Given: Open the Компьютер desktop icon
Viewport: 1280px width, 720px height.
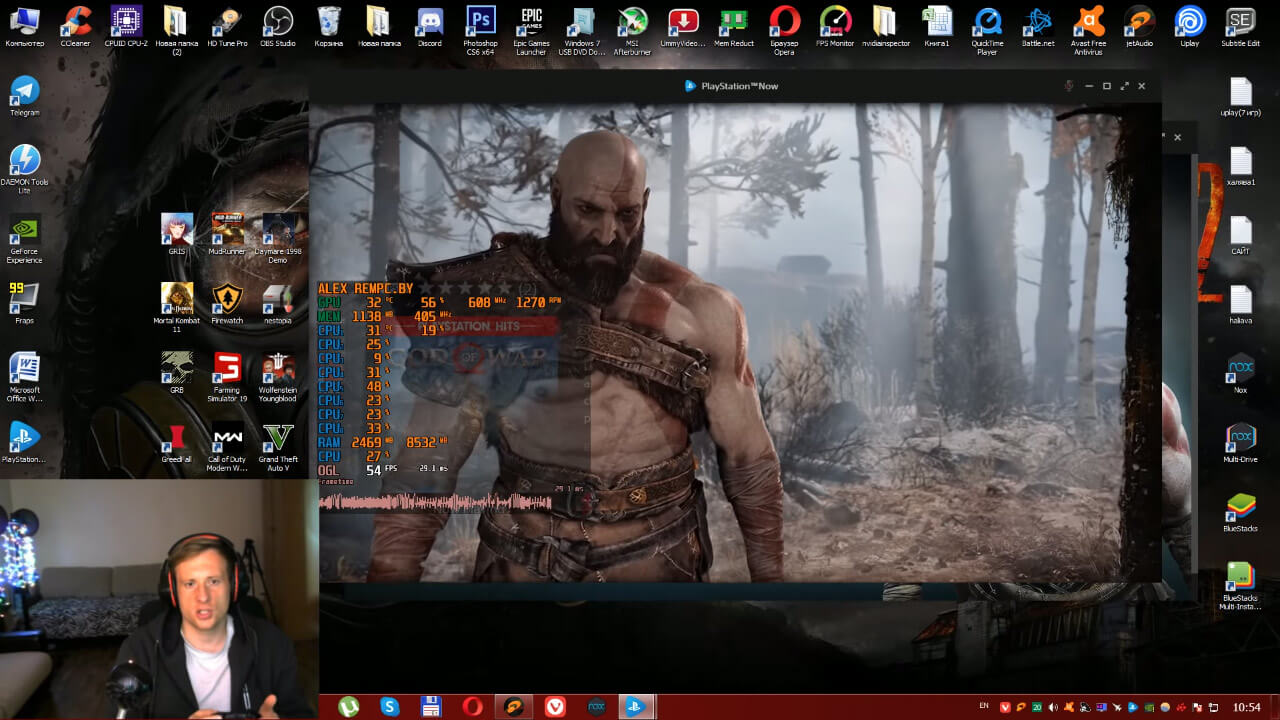Looking at the screenshot, I should [x=24, y=27].
